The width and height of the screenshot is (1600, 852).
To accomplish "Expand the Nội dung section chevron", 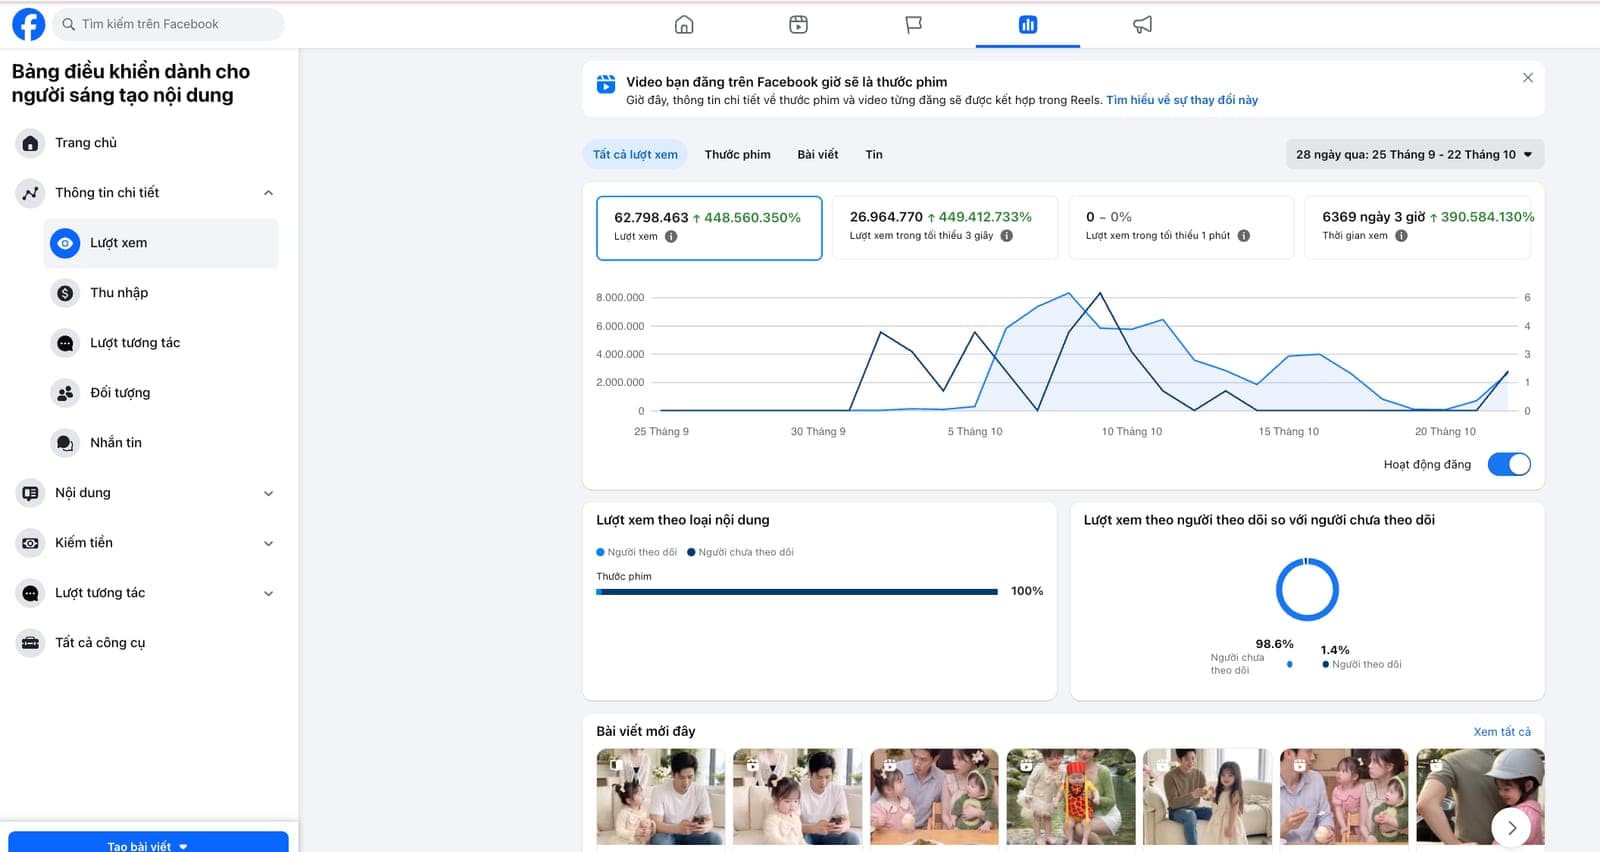I will click(268, 493).
